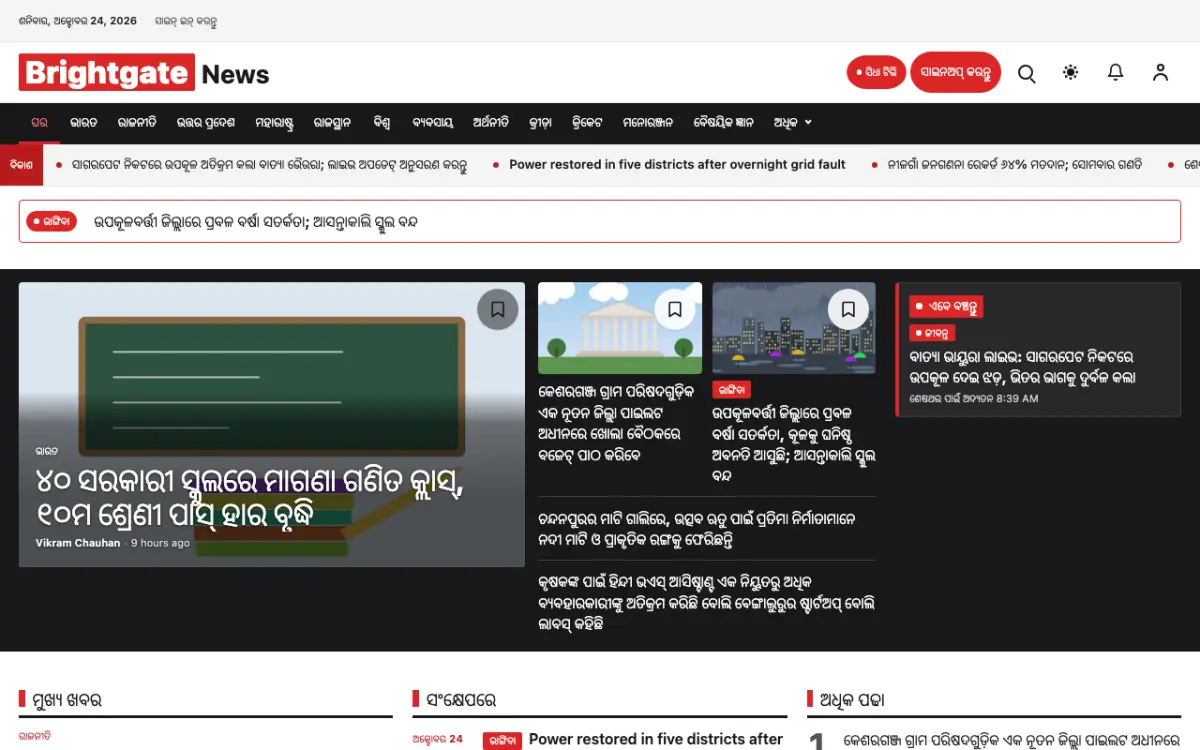Image resolution: width=1200 pixels, height=750 pixels.
Task: Open the search magnifier icon
Action: [x=1026, y=73]
